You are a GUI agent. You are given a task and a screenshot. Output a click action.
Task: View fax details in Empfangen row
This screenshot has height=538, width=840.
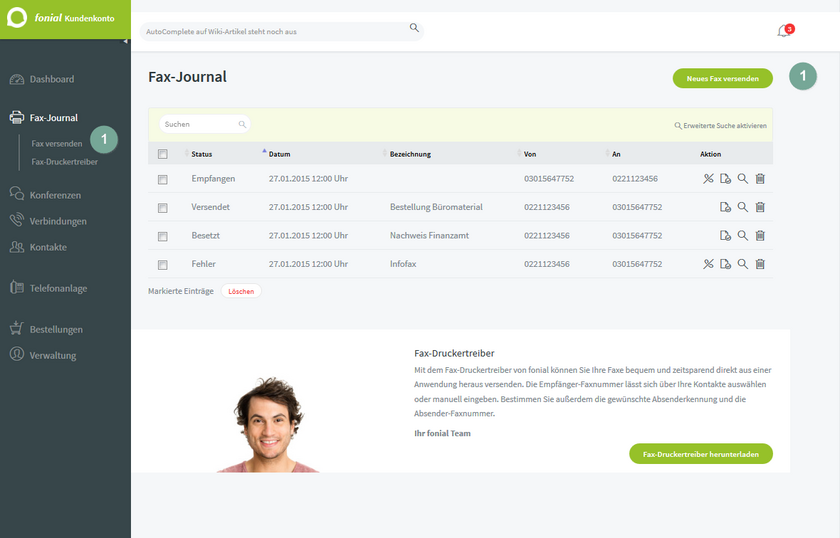742,178
